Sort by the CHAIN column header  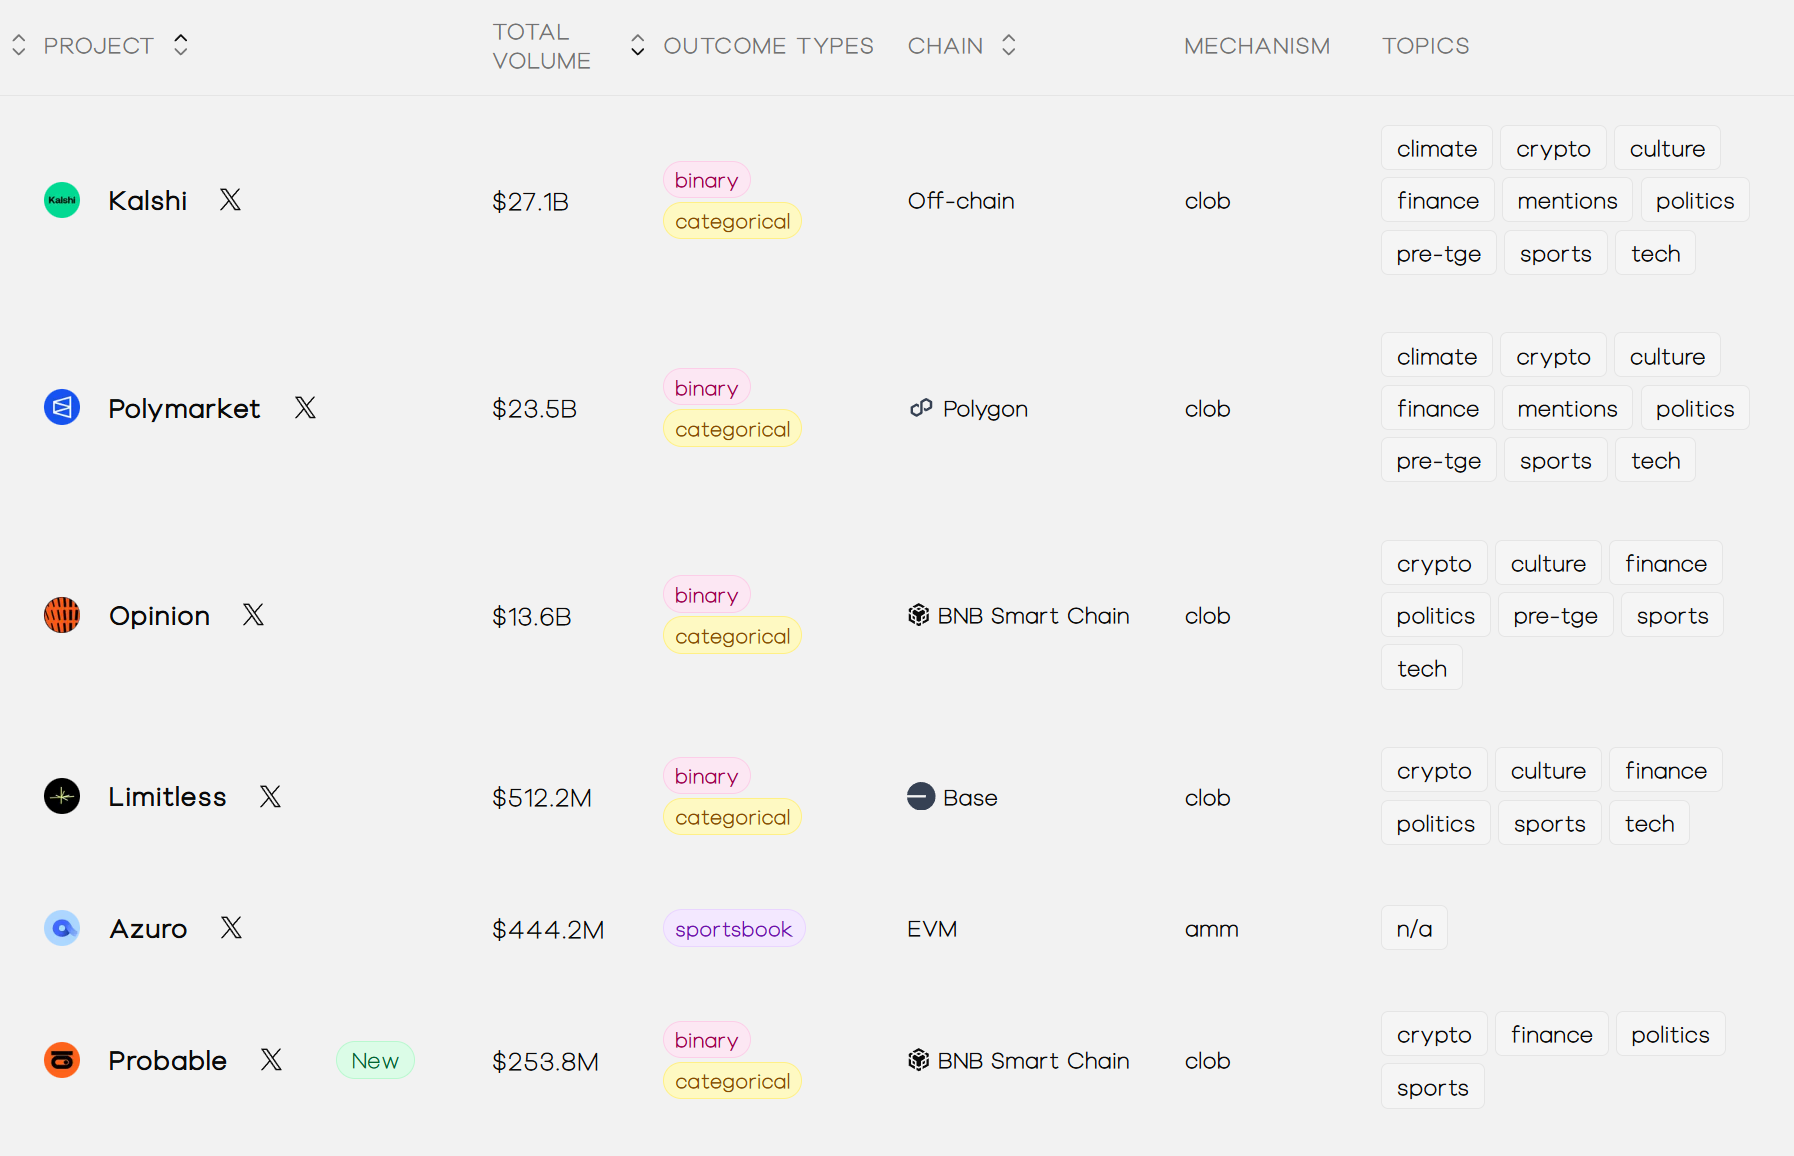(x=945, y=46)
